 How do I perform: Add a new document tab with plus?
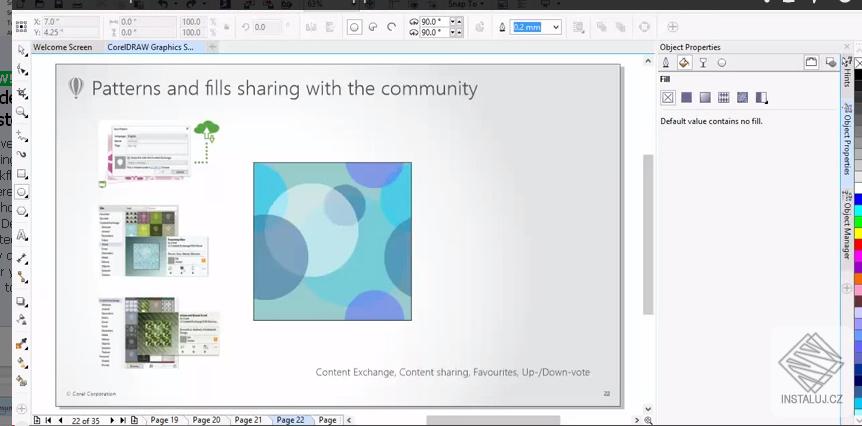(x=212, y=47)
